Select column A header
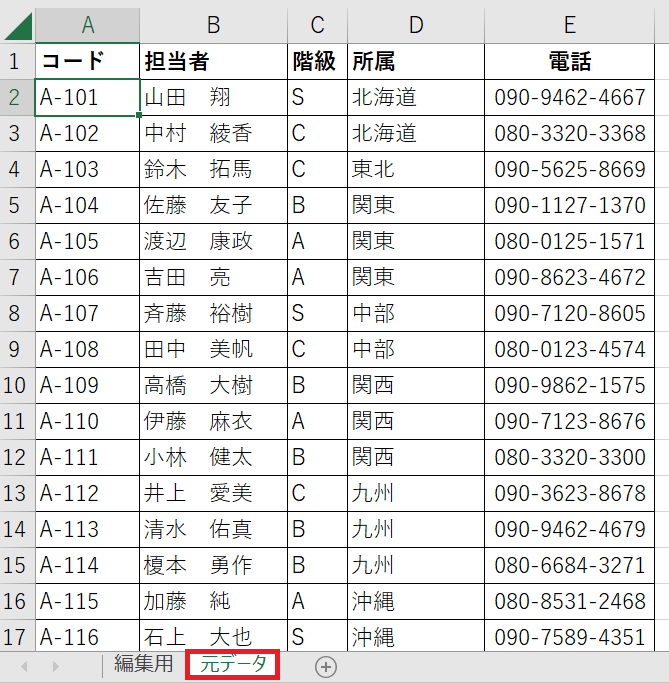Viewport: 669px width, 683px height. 87,24
